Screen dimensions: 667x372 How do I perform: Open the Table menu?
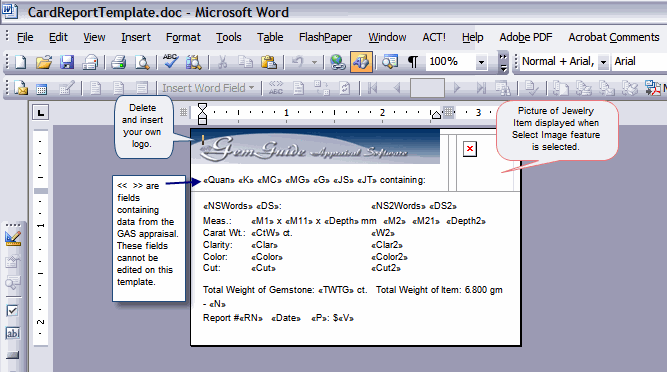(x=270, y=37)
